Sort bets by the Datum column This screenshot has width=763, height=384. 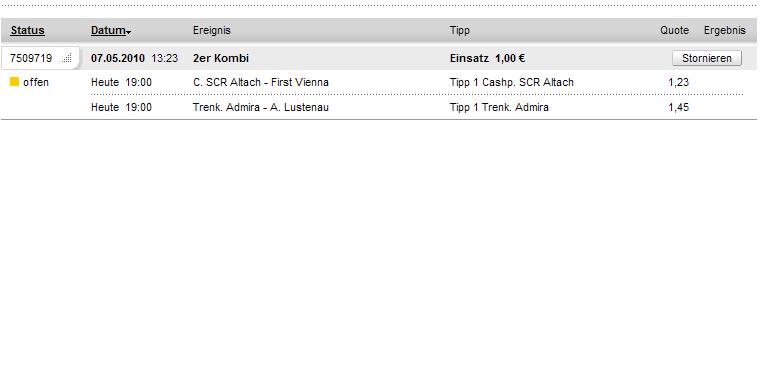108,30
